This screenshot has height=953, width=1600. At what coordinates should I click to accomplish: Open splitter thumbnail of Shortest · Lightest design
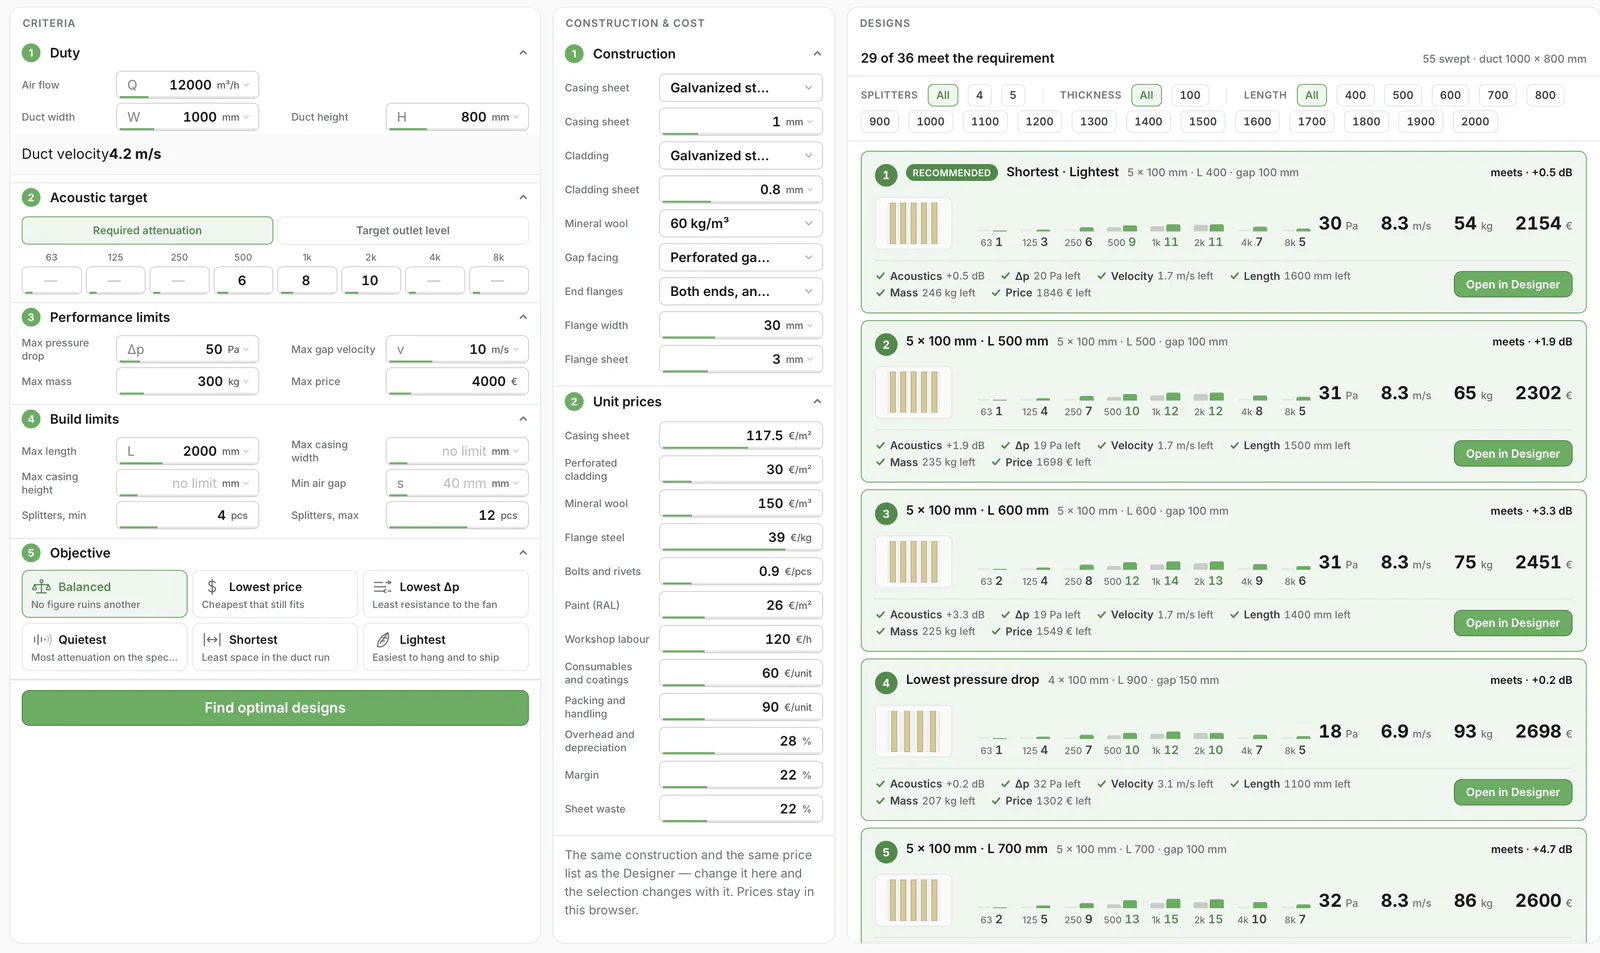913,224
